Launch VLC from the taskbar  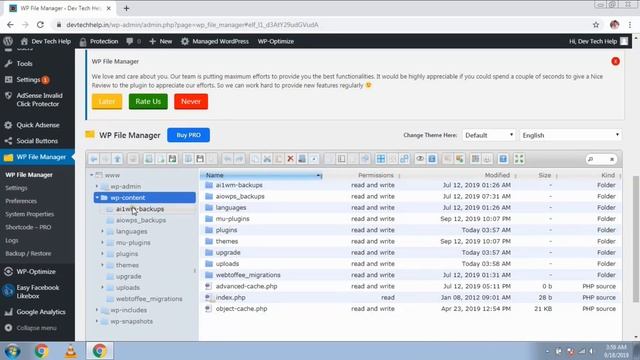pos(71,351)
